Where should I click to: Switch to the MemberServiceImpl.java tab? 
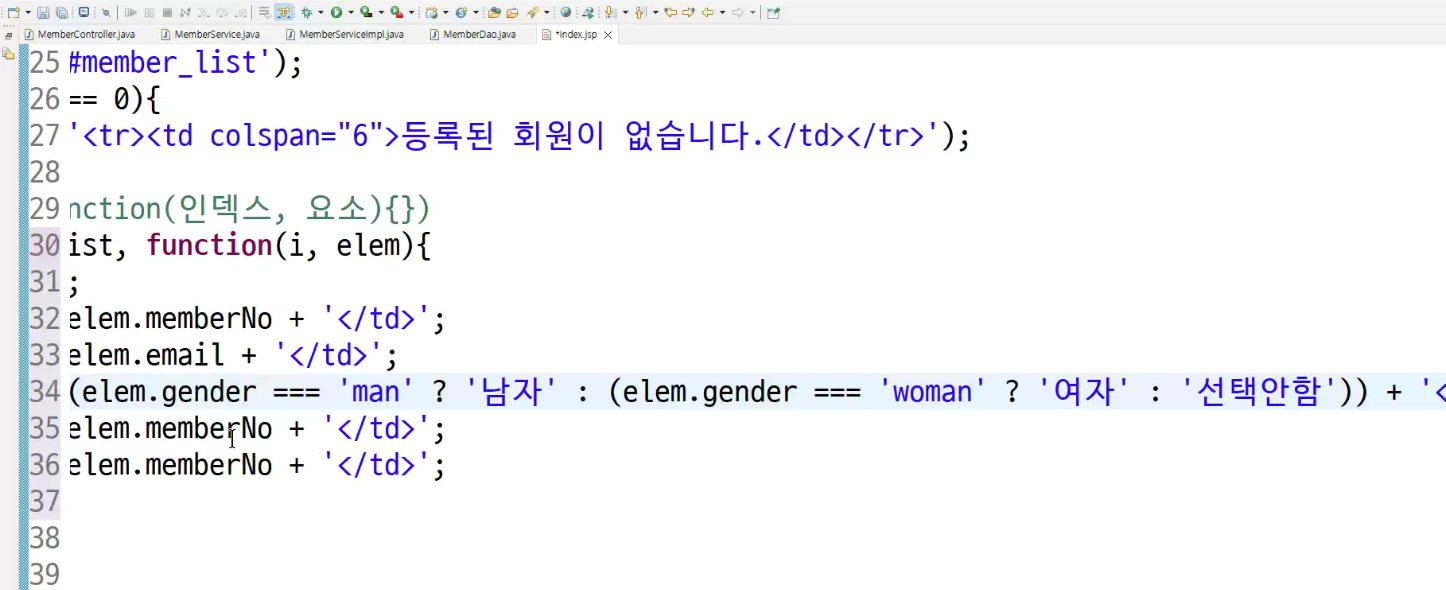point(344,34)
